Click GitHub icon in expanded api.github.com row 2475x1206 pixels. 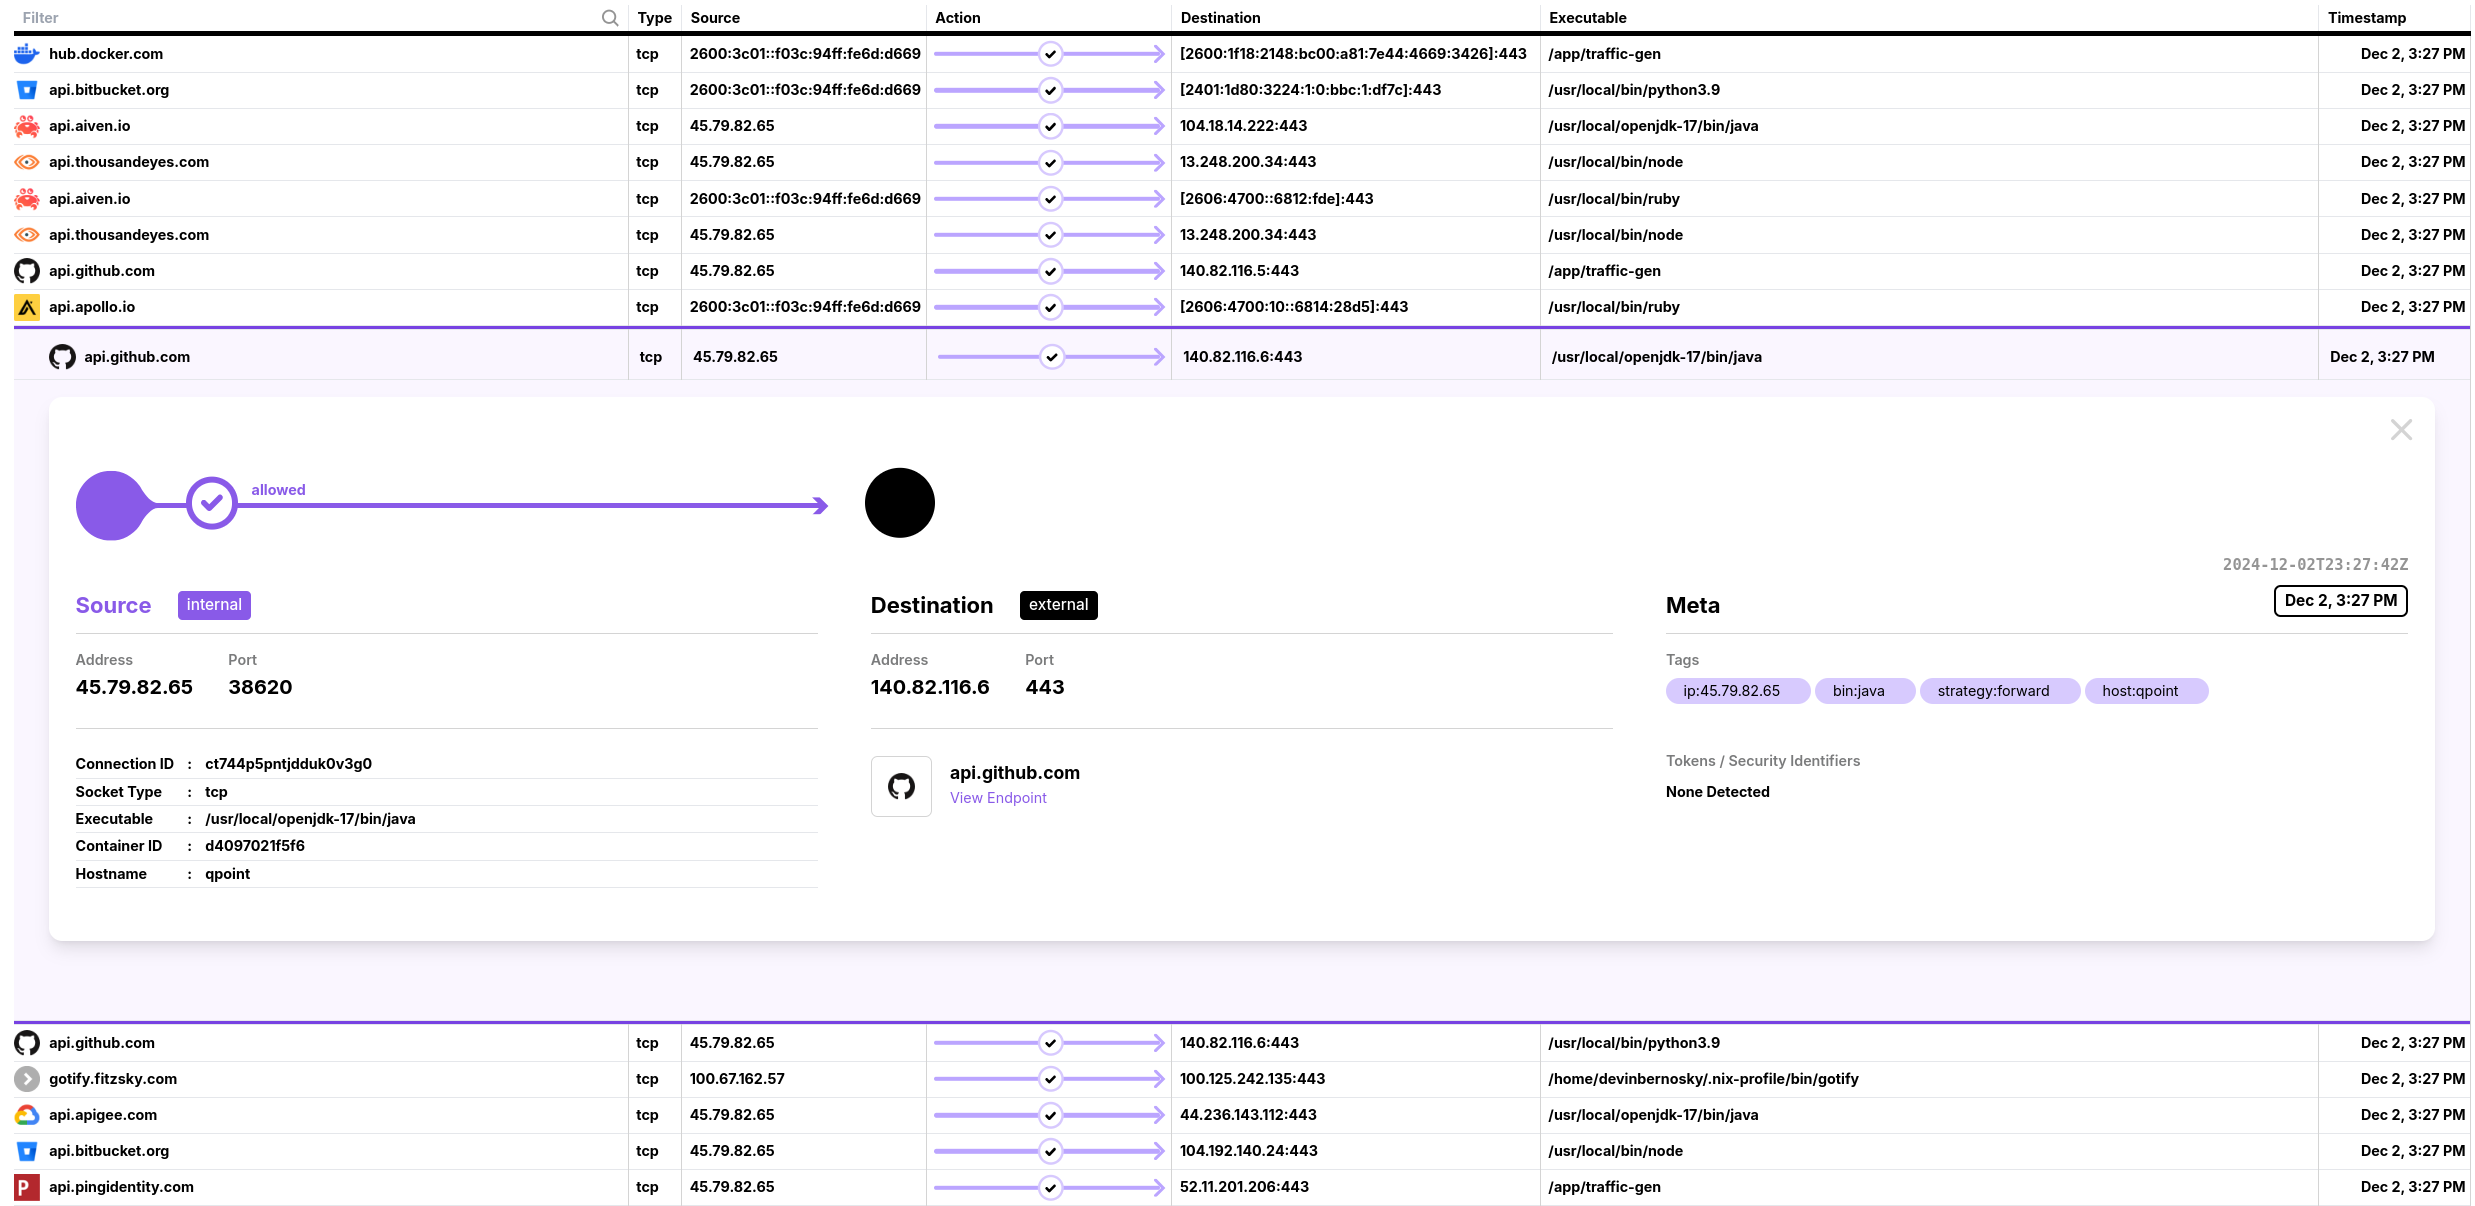[62, 357]
